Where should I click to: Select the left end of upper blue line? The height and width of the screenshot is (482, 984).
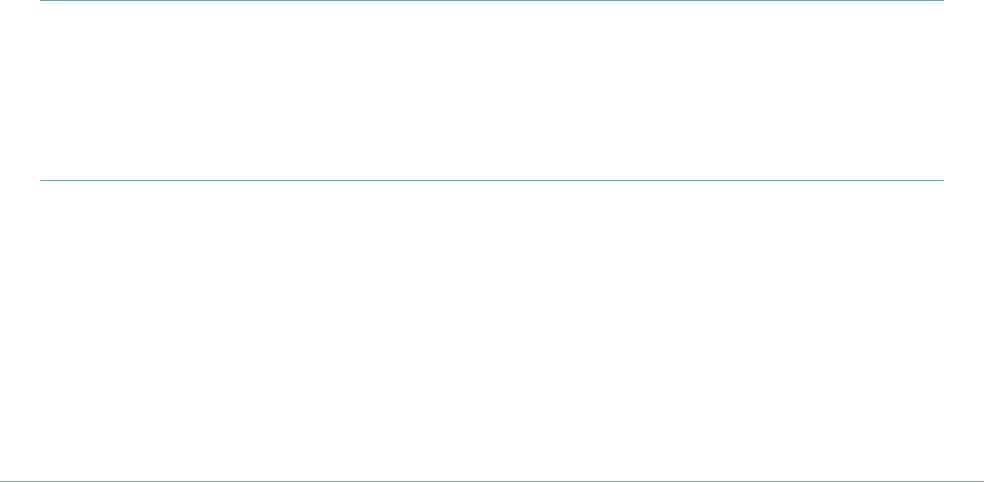pyautogui.click(x=42, y=0)
